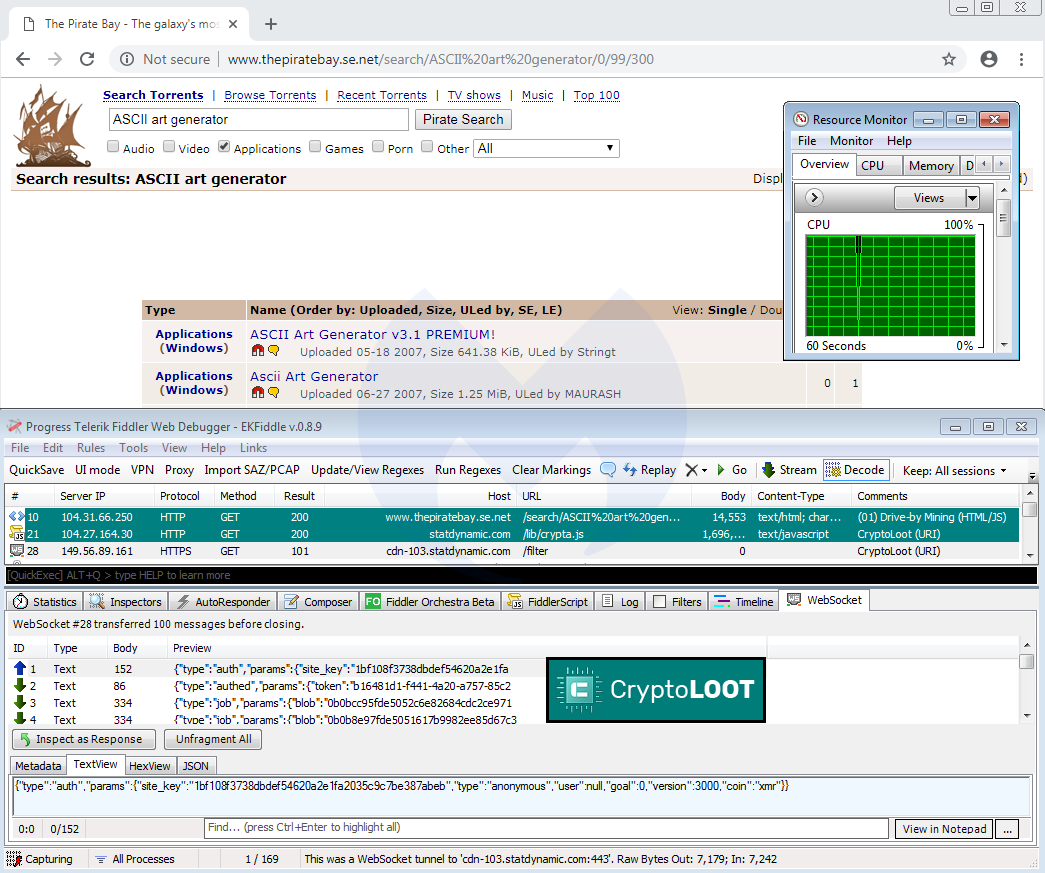Click the Find text field
The width and height of the screenshot is (1045, 873).
tap(546, 828)
